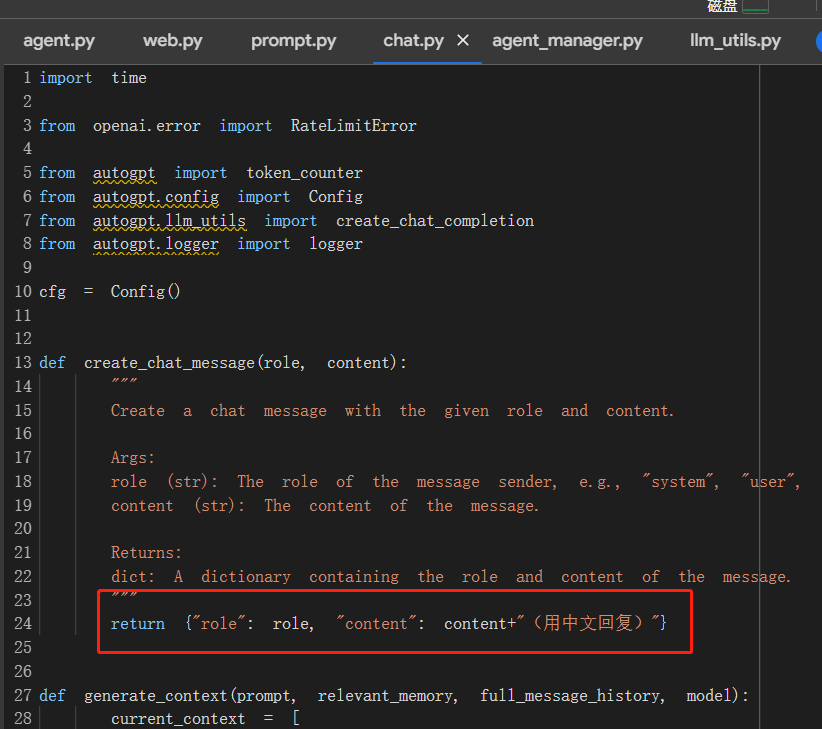Click 'autogpt.logger' on line 8

(x=156, y=244)
